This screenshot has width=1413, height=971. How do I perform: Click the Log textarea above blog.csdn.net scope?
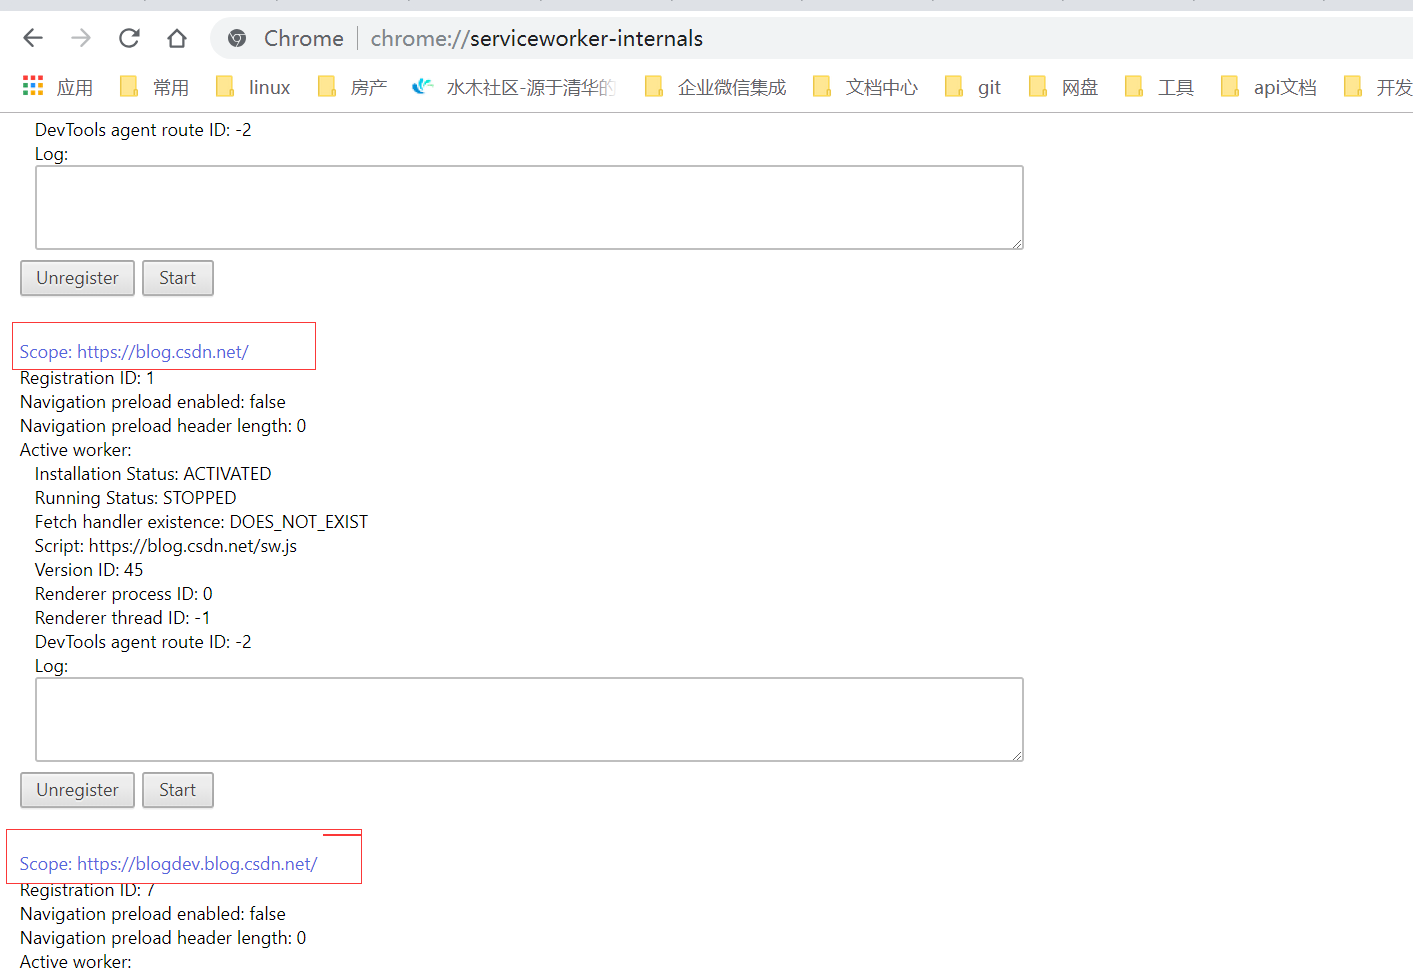[x=529, y=207]
